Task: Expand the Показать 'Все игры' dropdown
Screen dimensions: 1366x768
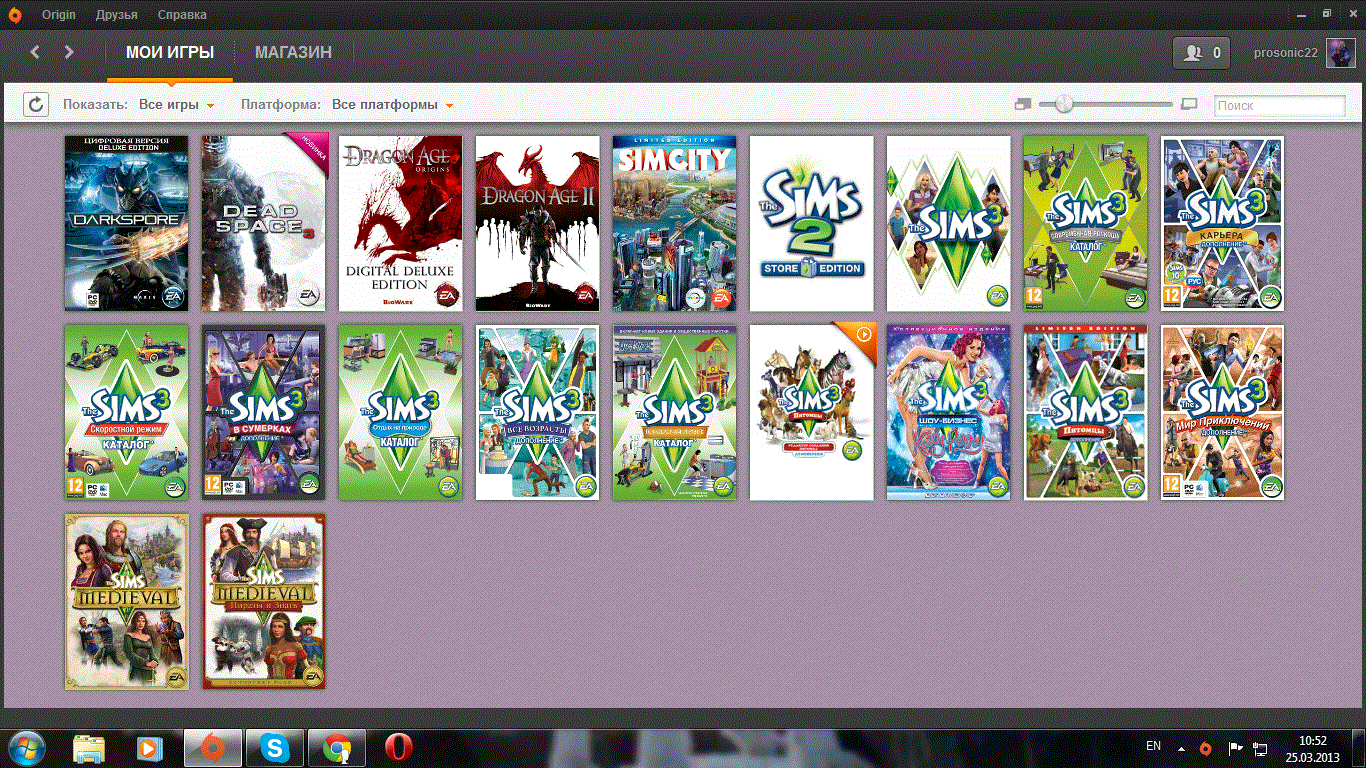Action: coord(177,104)
